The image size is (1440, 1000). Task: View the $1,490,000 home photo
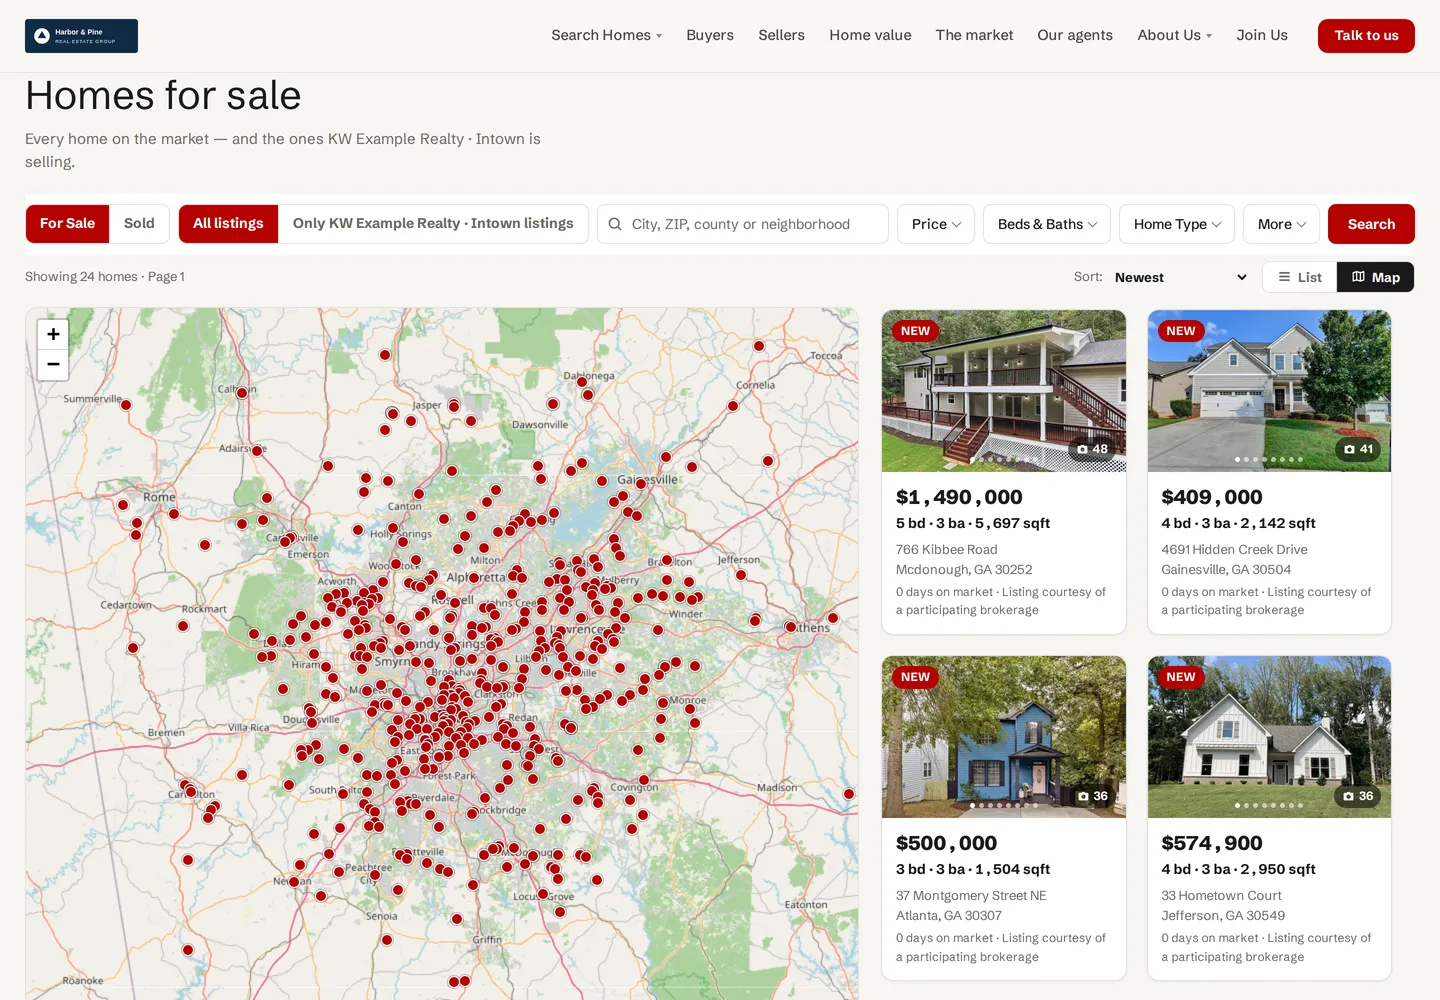[x=1004, y=391]
